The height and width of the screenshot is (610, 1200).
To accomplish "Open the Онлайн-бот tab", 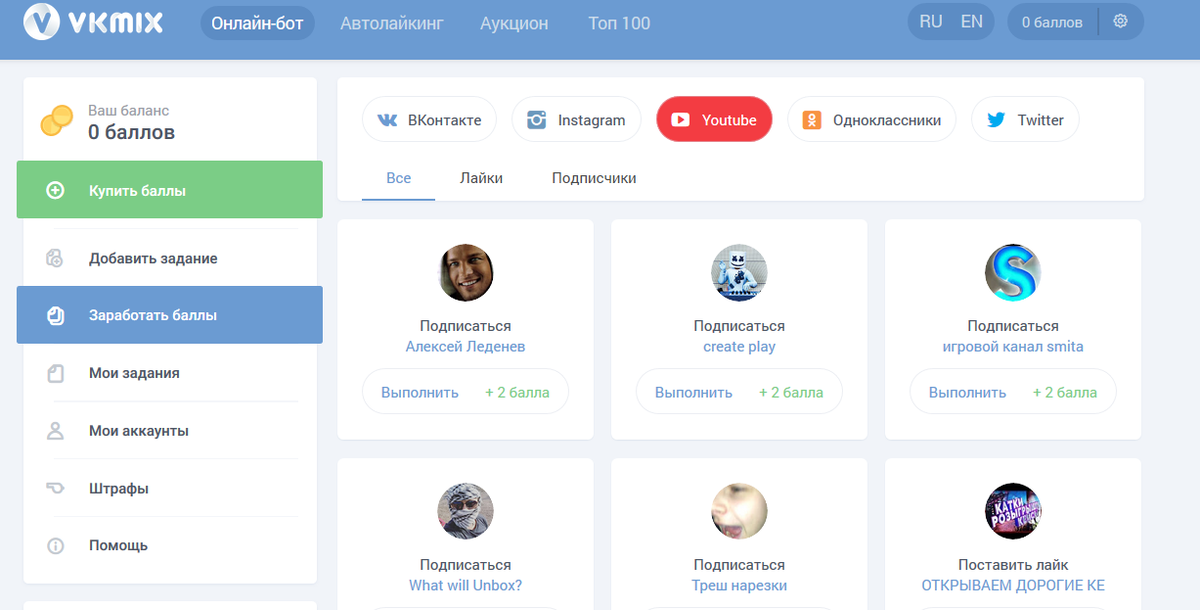I will coord(258,22).
